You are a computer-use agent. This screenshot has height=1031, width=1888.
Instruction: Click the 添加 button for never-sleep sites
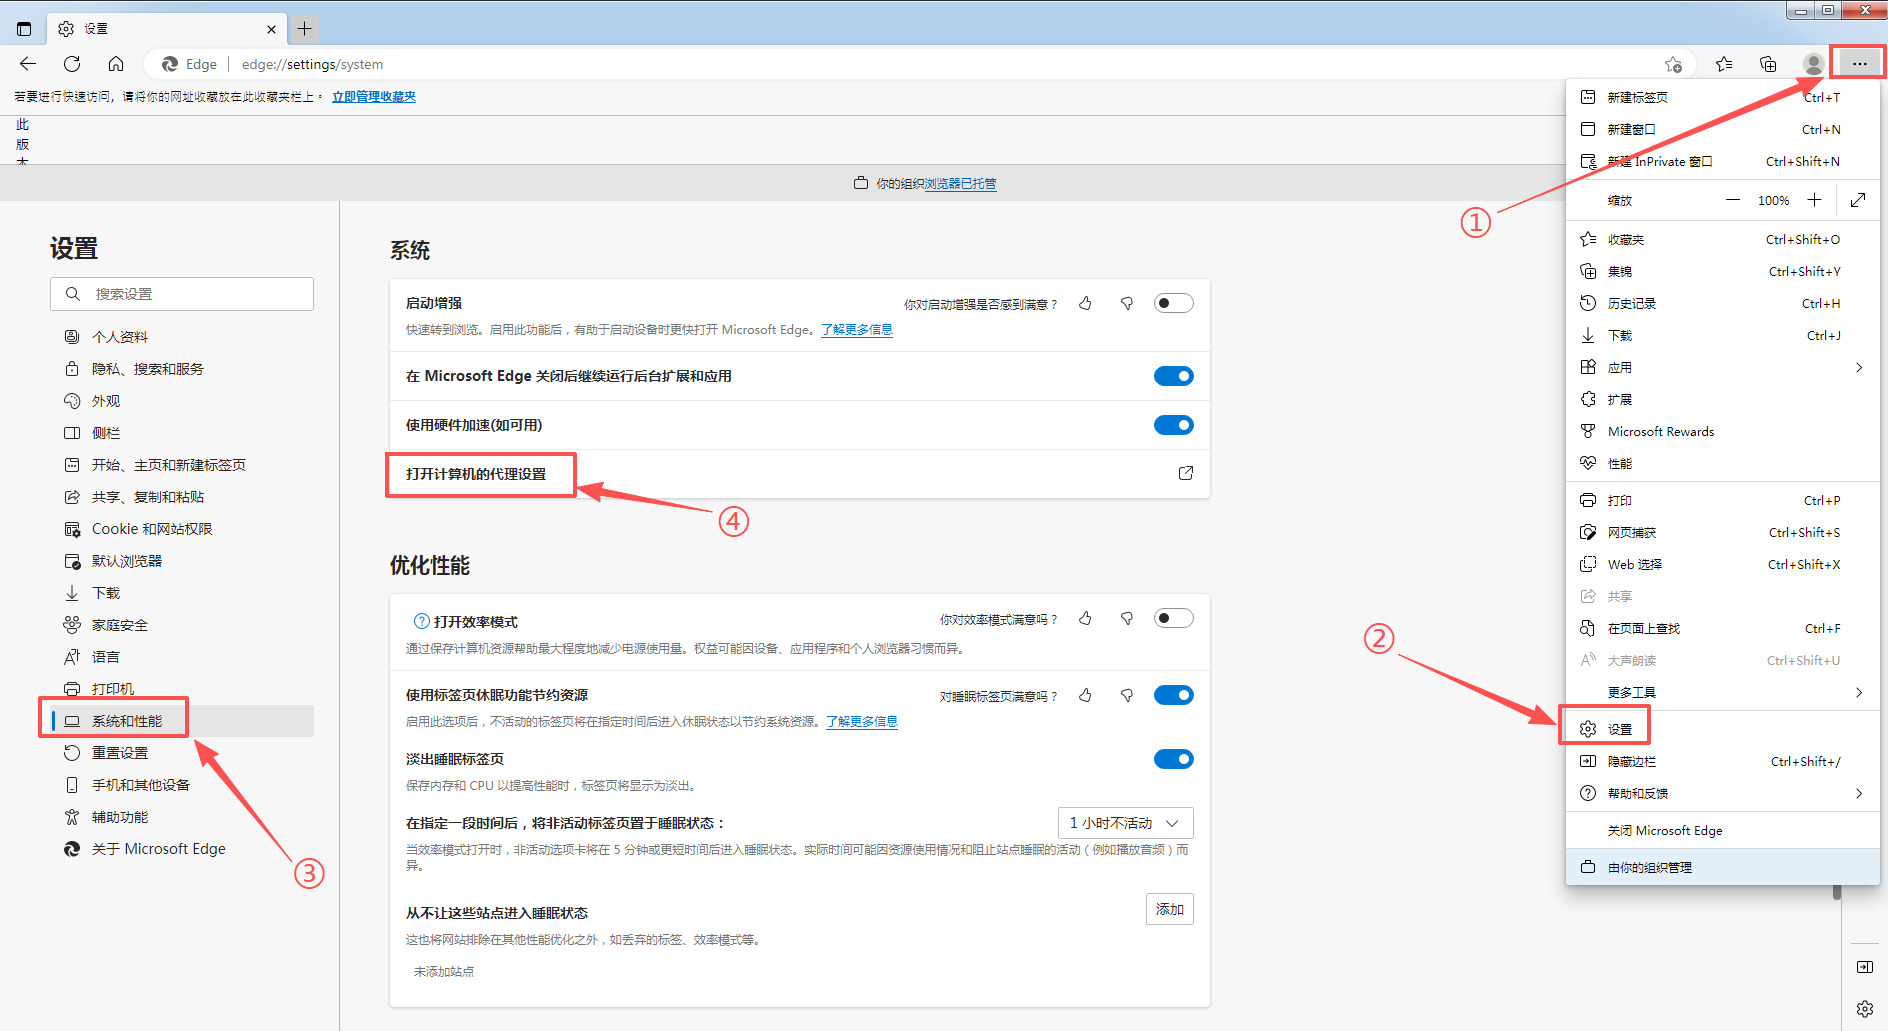(x=1169, y=909)
